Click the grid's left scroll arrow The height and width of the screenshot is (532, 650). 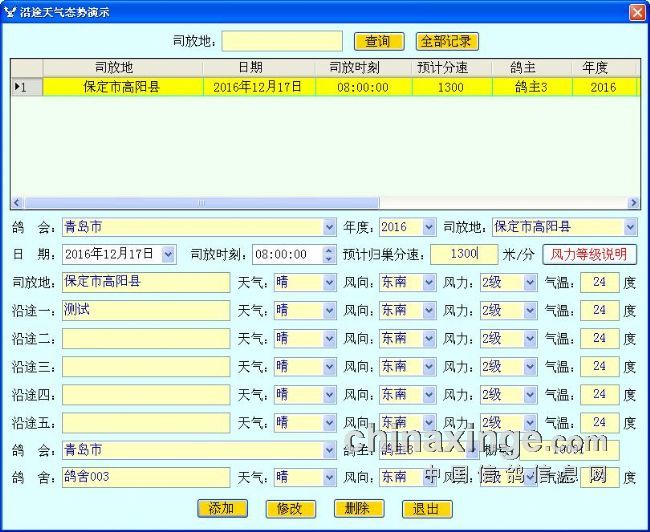(17, 203)
